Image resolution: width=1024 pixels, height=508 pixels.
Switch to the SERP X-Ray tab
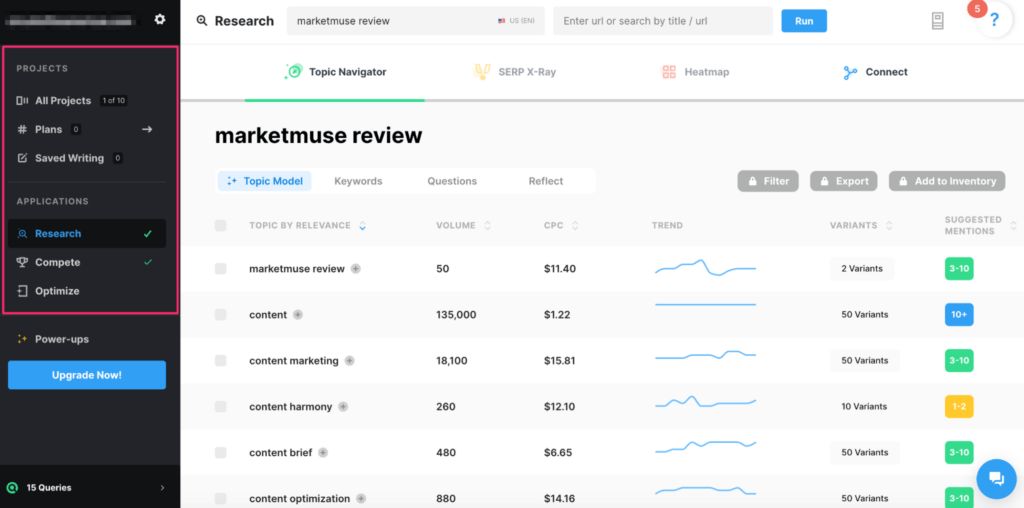pyautogui.click(x=513, y=72)
